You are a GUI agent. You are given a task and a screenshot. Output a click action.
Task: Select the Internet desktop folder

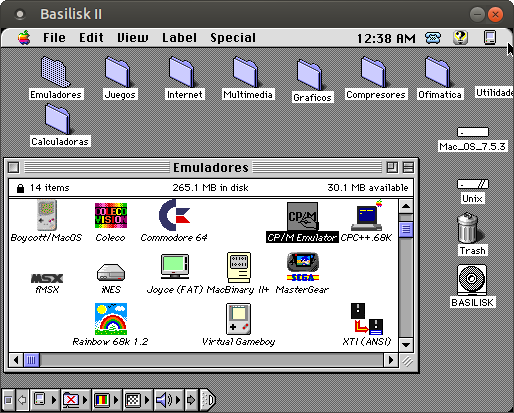coord(183,72)
